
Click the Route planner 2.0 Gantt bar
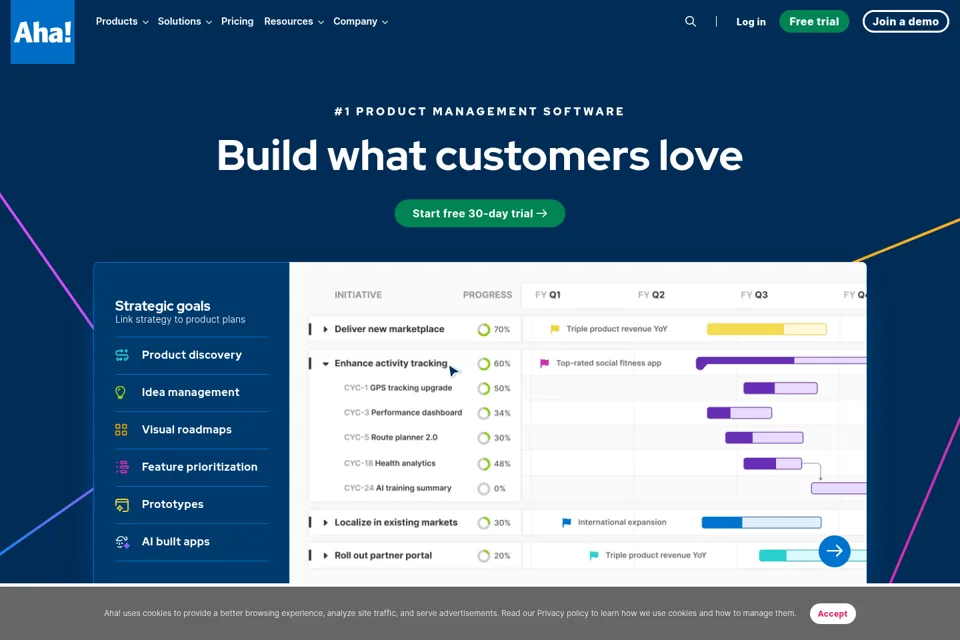click(764, 438)
